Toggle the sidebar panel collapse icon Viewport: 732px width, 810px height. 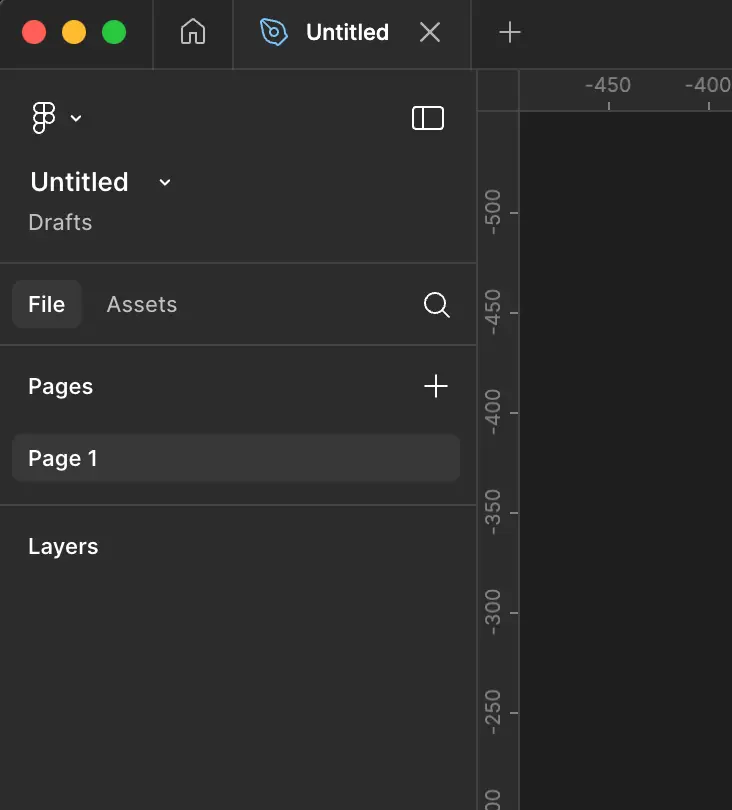(427, 118)
